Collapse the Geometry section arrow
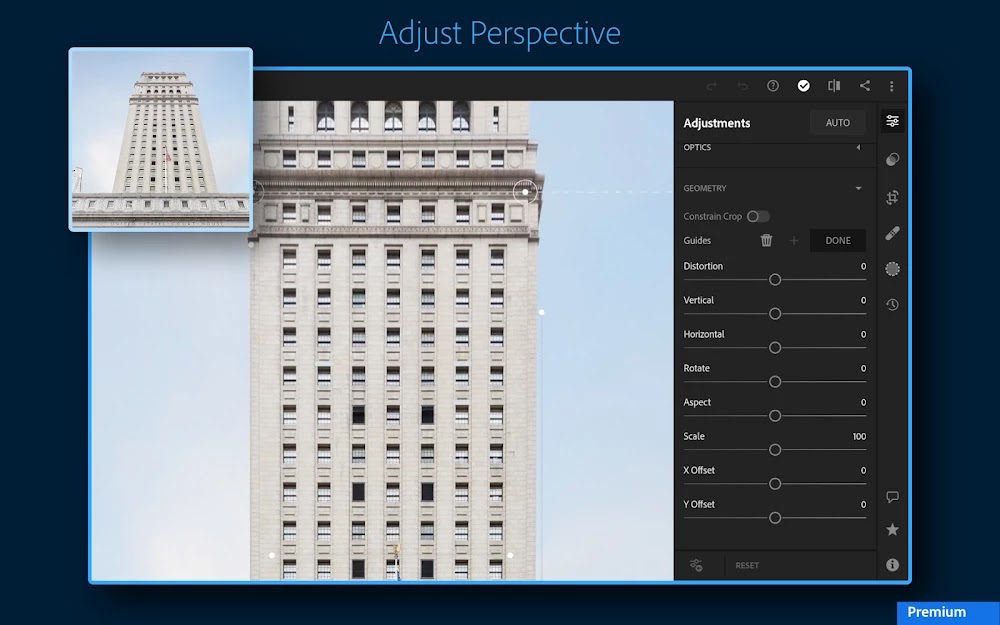 (x=858, y=188)
